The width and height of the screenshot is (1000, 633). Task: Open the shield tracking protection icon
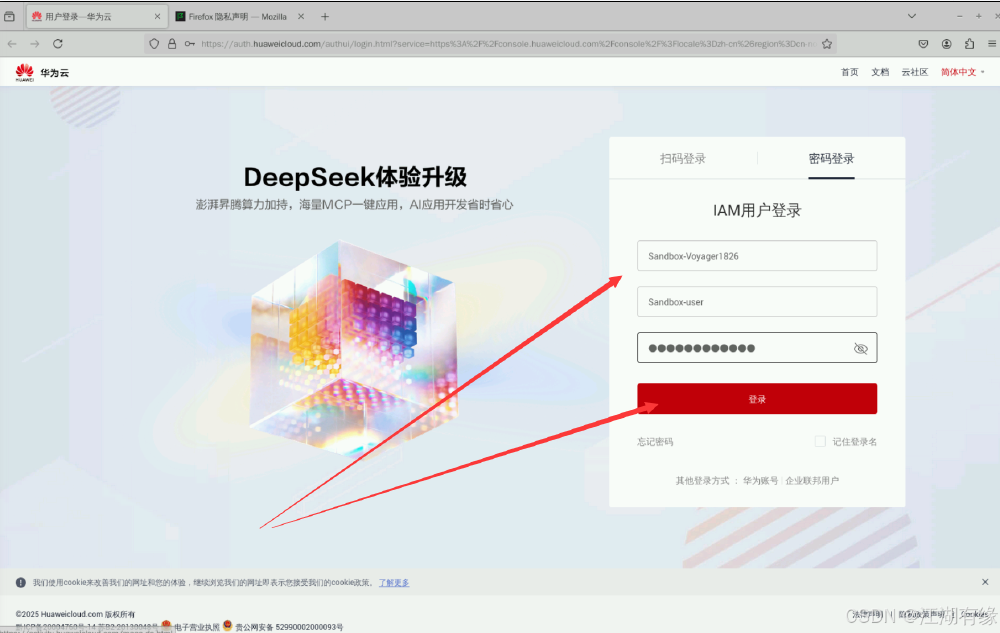(x=154, y=43)
